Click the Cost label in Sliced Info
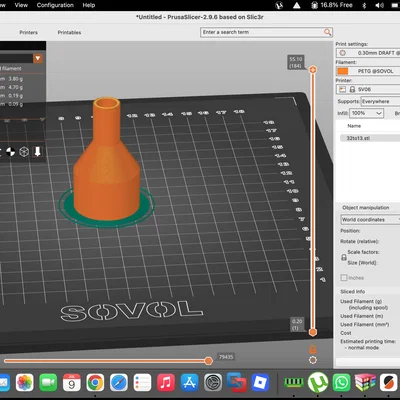The width and height of the screenshot is (400, 400). coord(346,333)
